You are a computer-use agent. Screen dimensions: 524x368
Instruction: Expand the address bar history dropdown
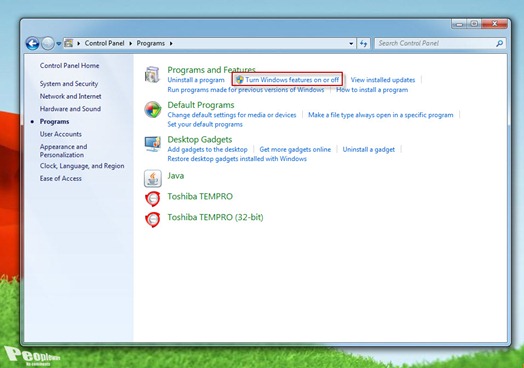click(x=351, y=43)
